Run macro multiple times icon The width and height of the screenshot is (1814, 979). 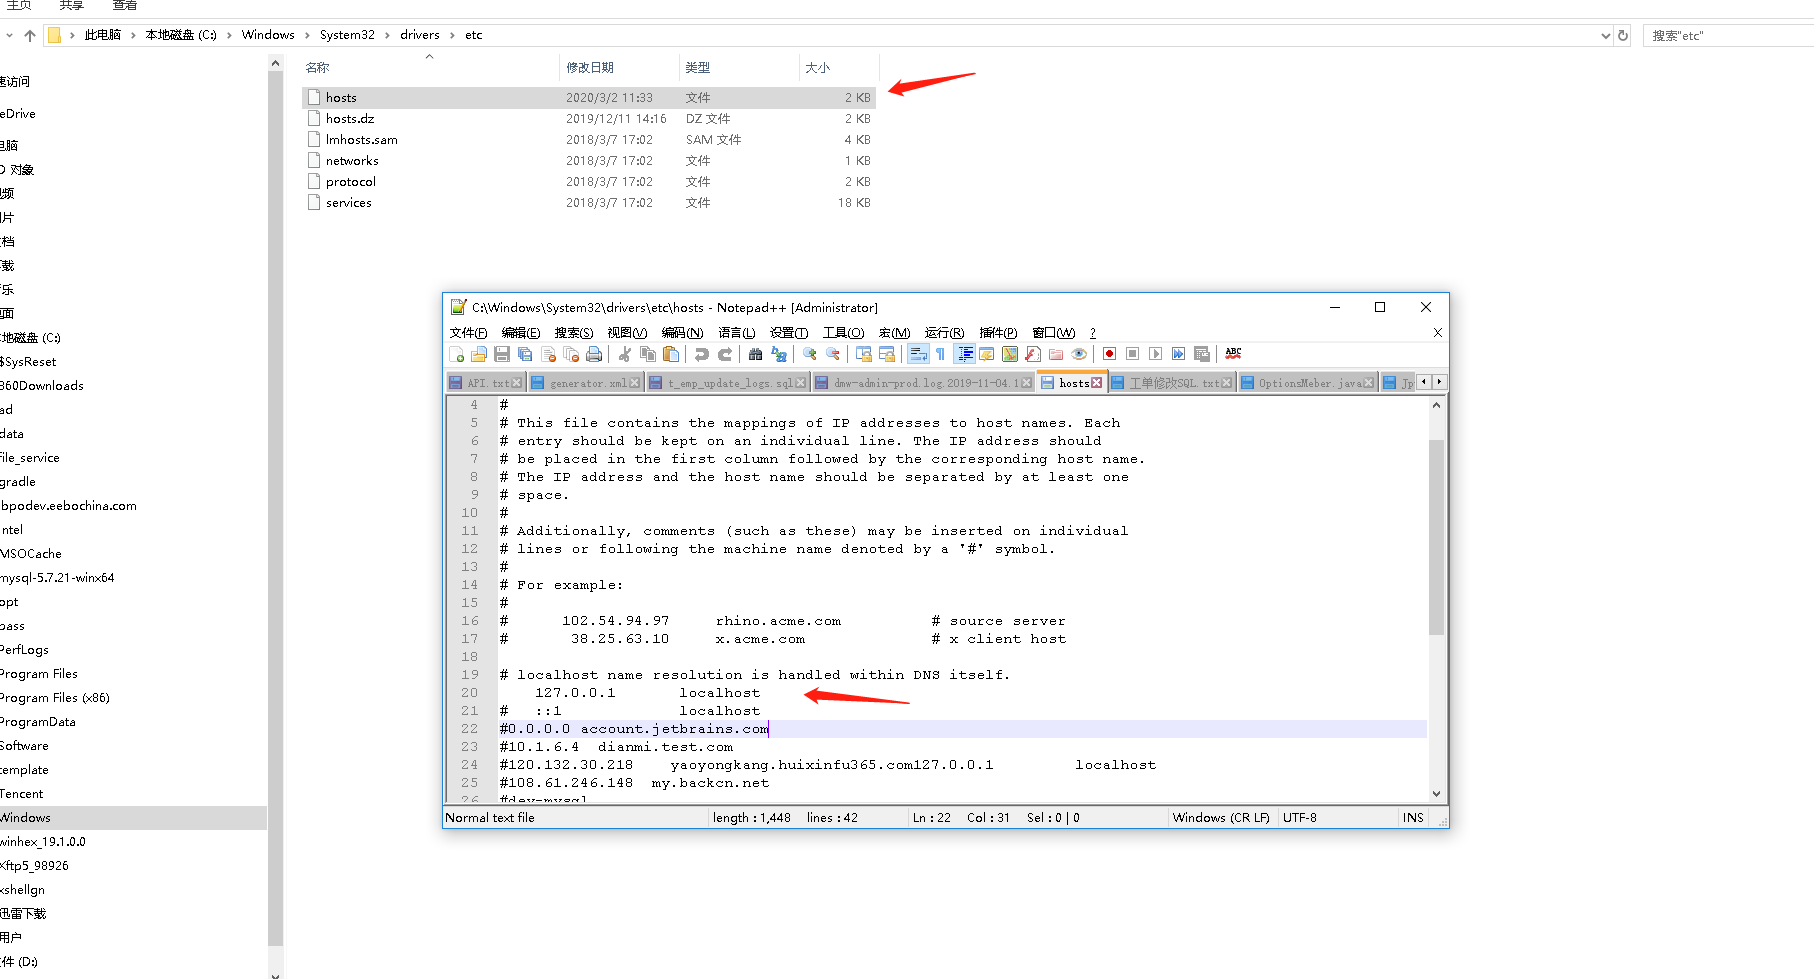point(1178,354)
